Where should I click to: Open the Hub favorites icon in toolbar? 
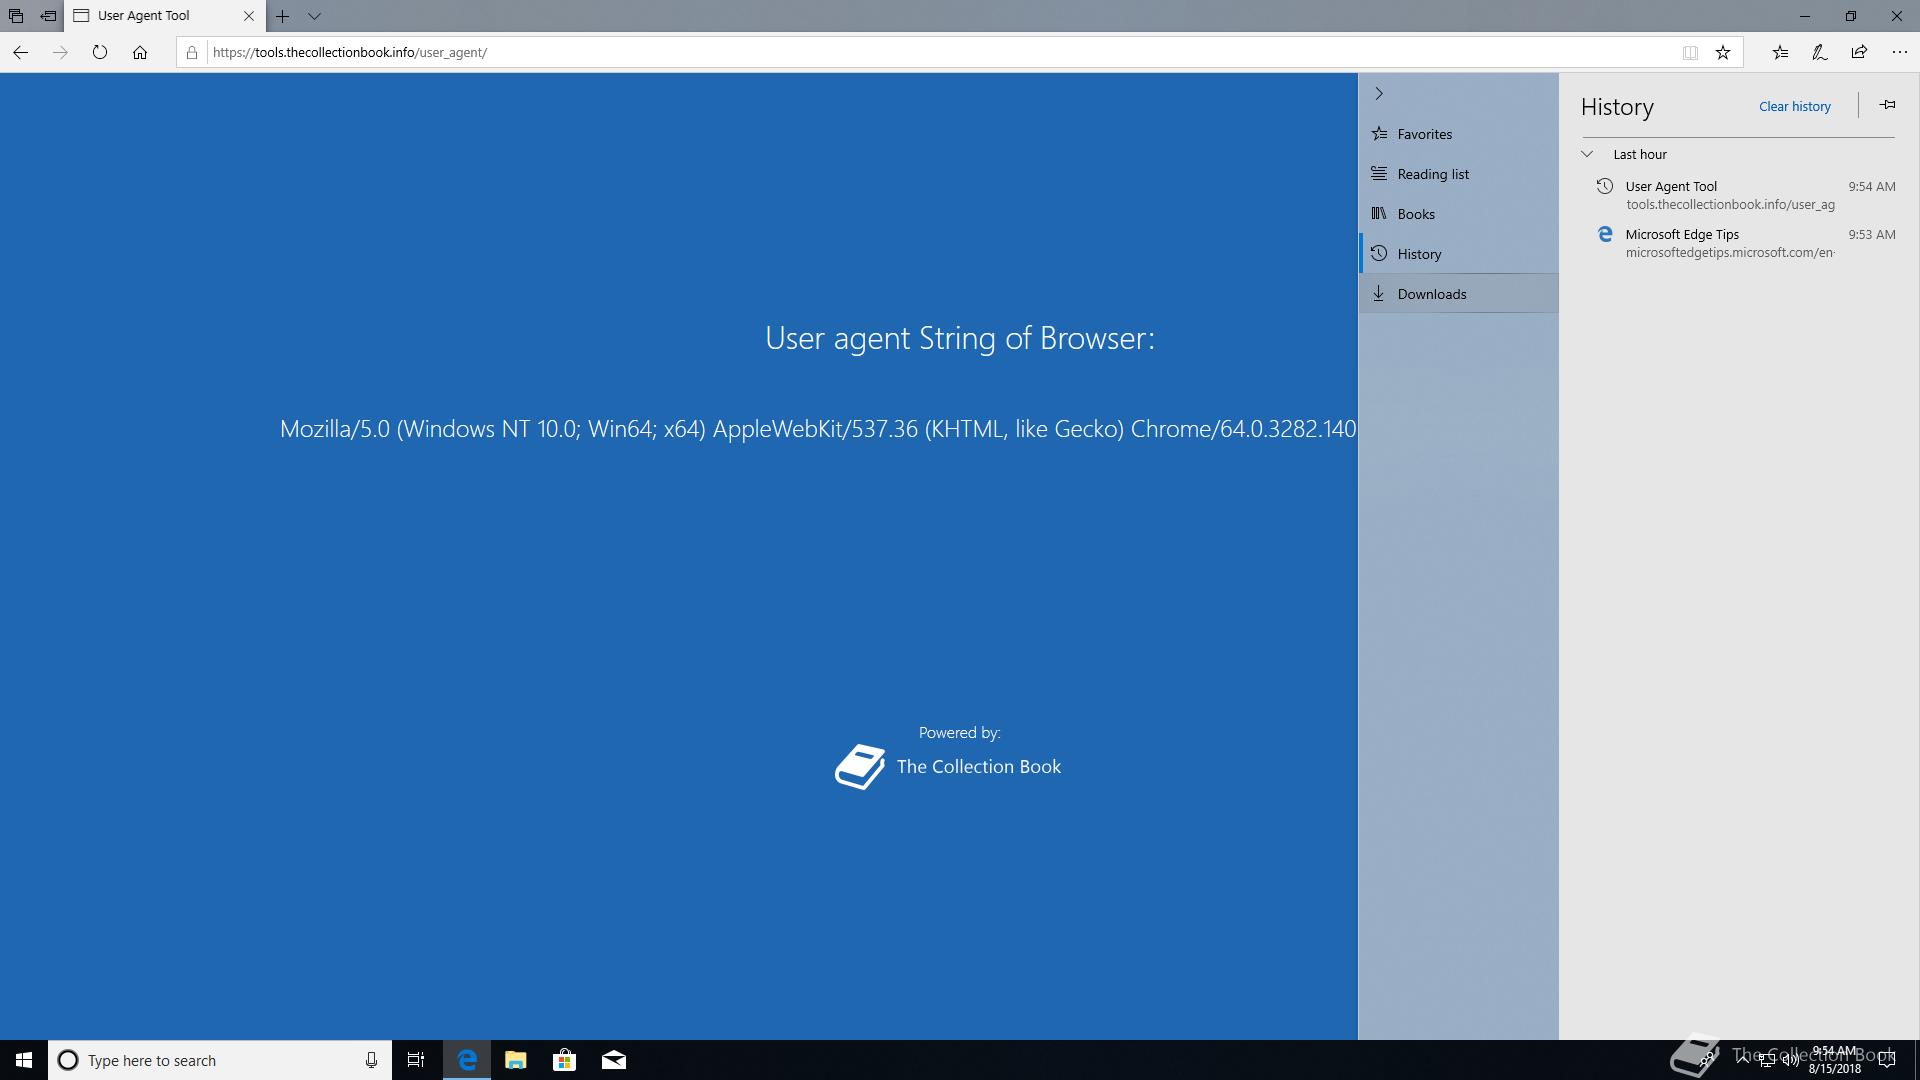click(x=1780, y=52)
